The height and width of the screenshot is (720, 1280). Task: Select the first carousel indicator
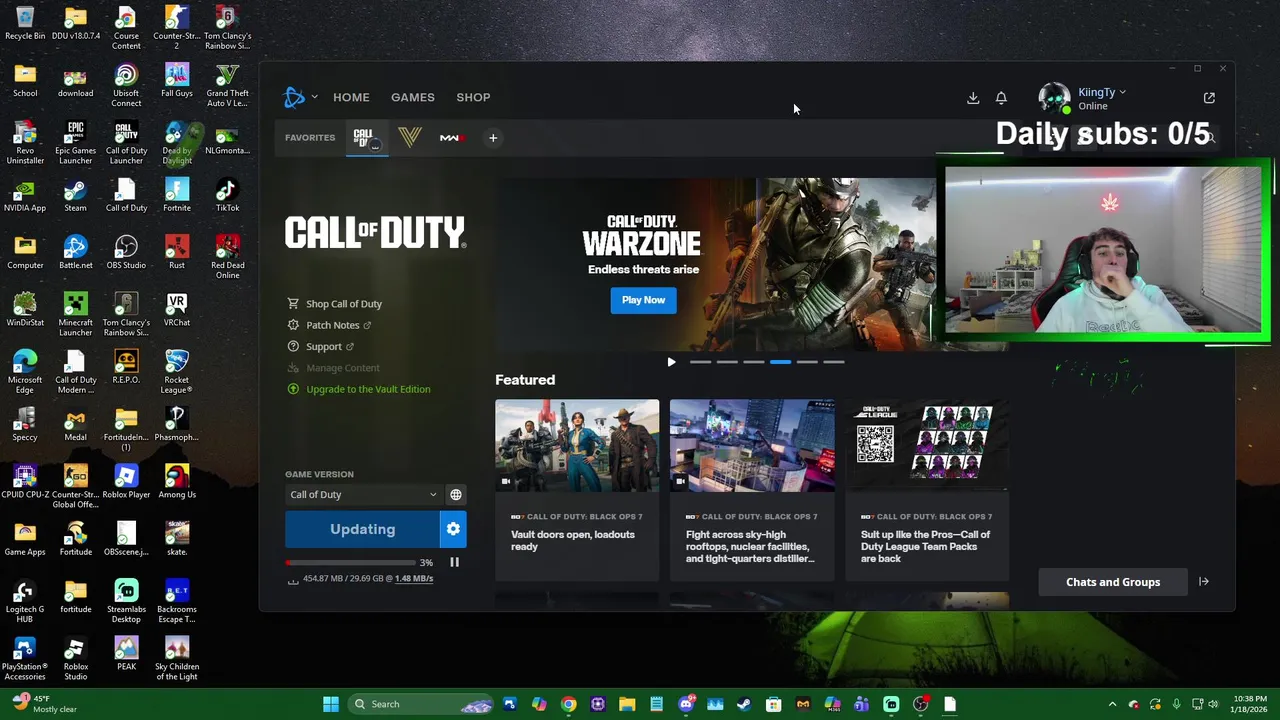[700, 362]
